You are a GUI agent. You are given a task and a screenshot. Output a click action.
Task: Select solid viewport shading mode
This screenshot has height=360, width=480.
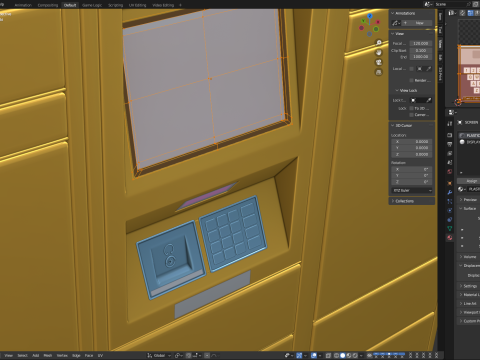[x=342, y=355]
